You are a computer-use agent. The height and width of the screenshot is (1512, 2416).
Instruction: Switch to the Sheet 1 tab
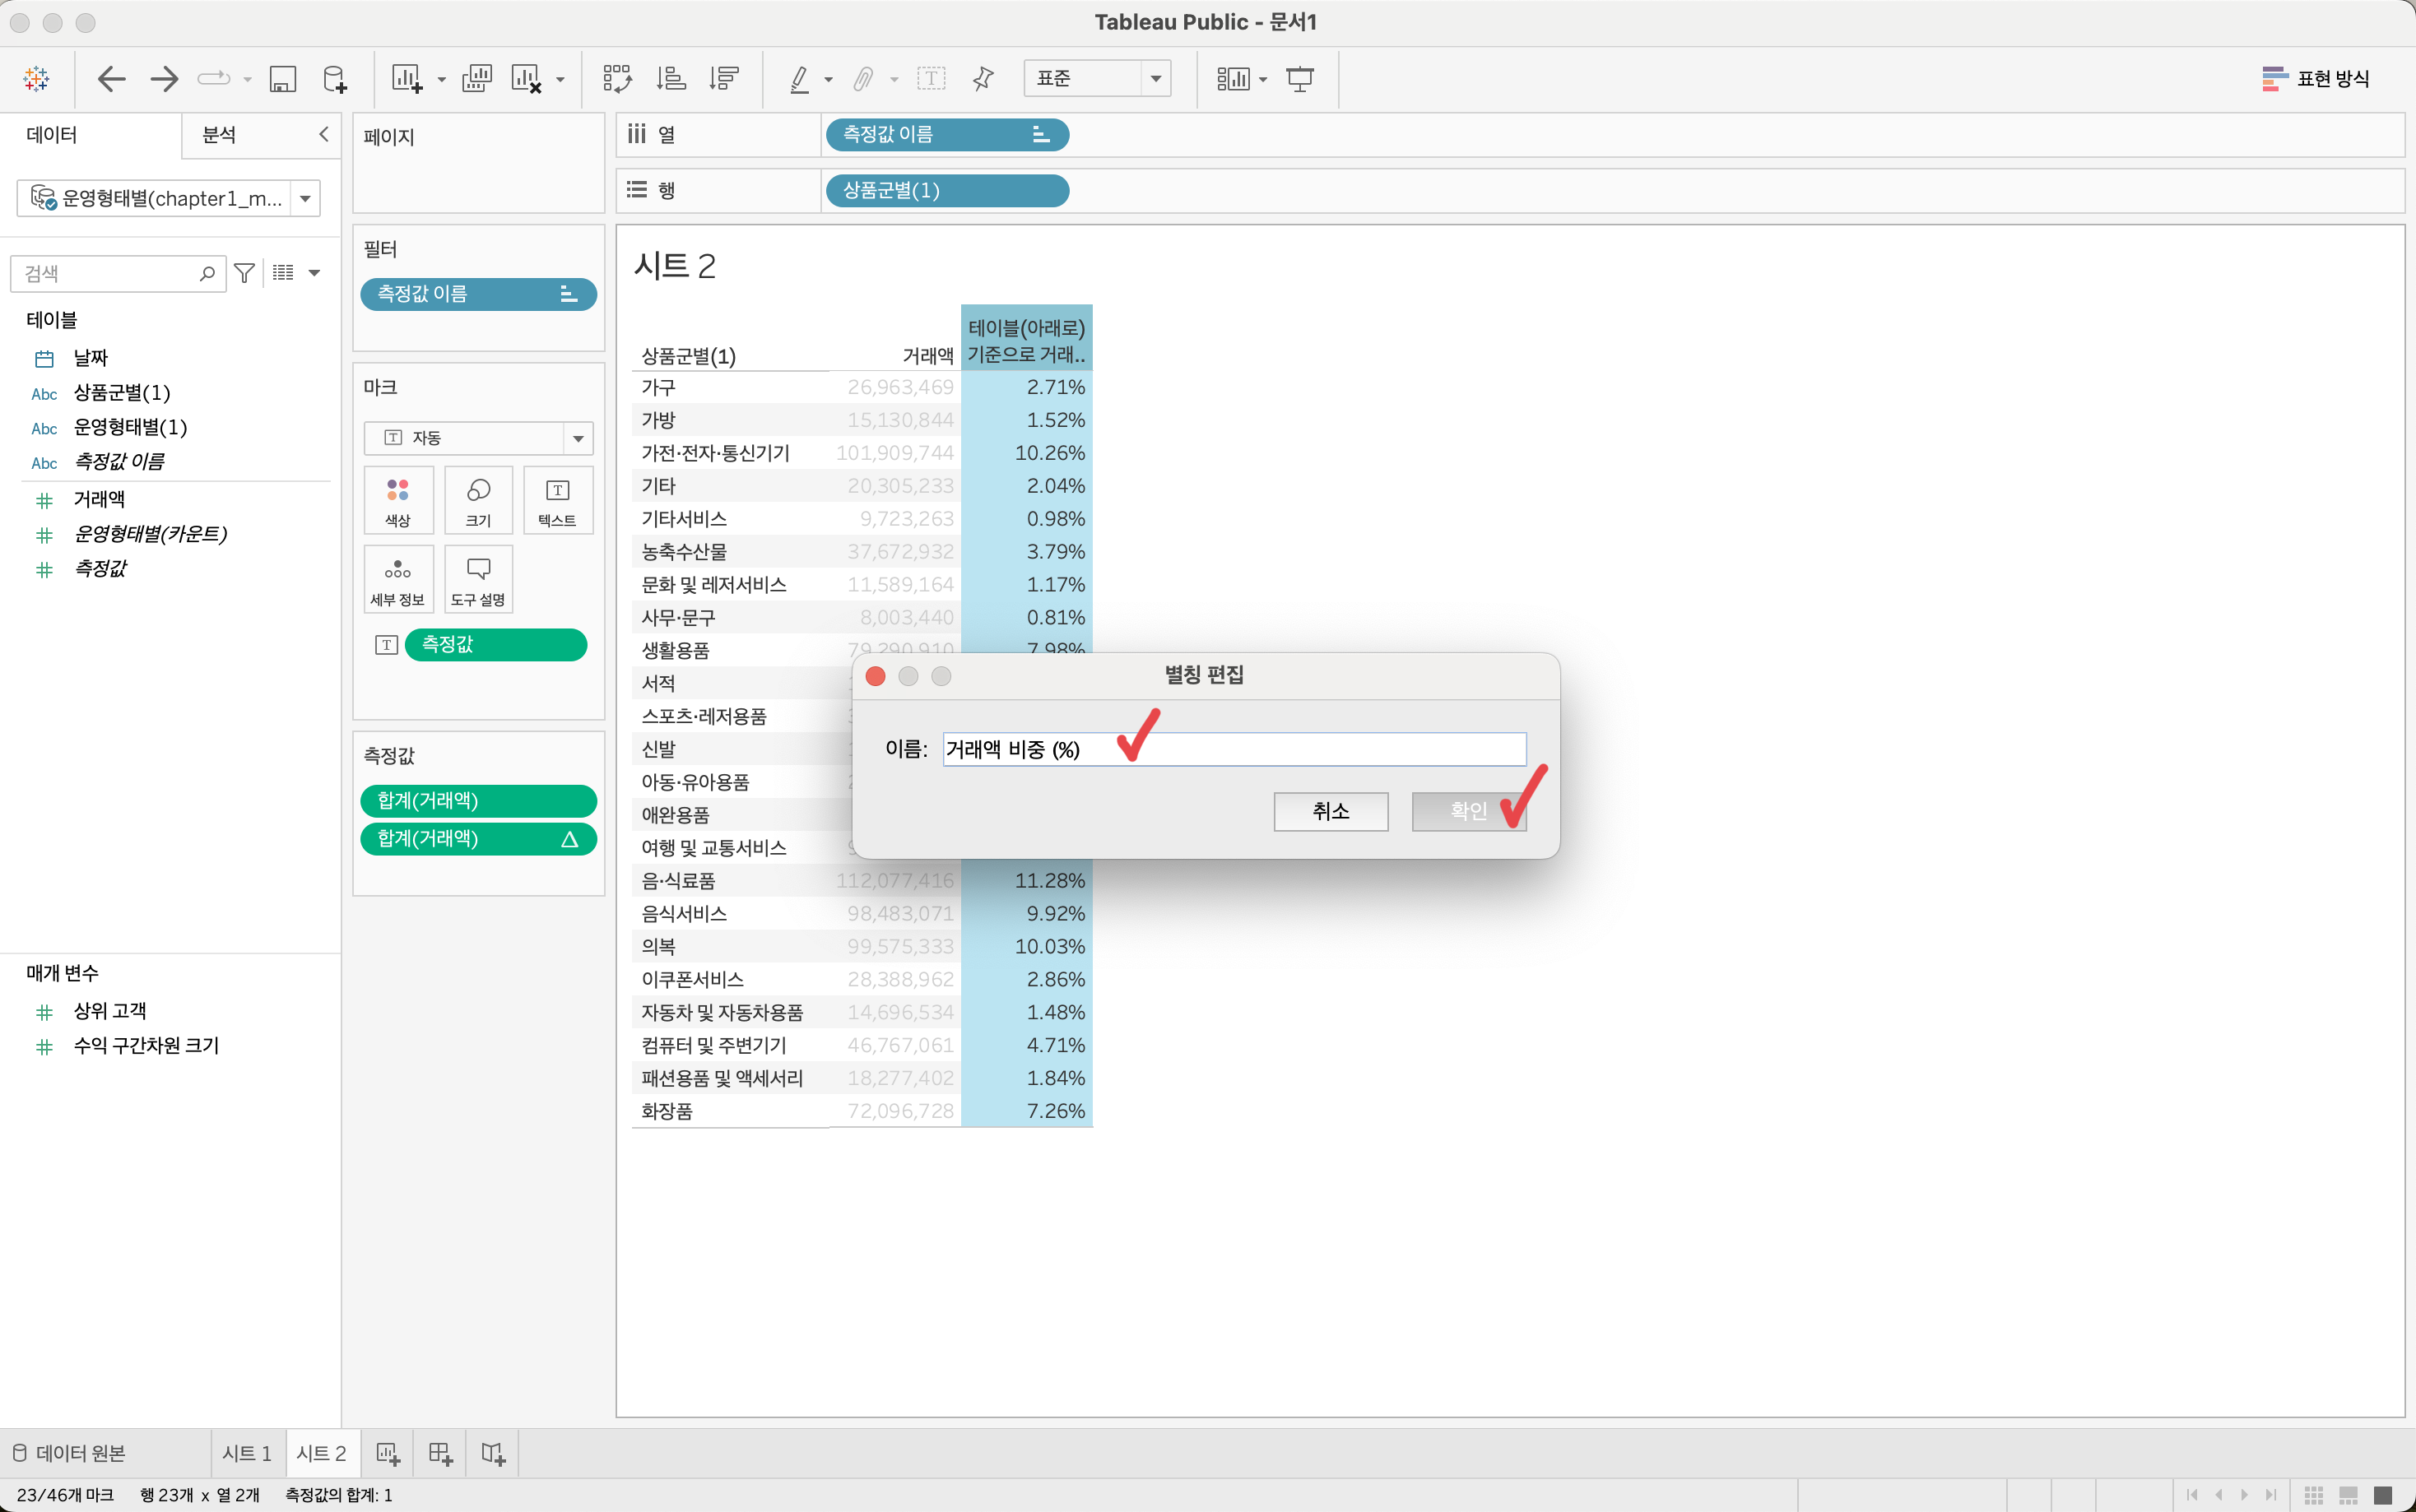(x=247, y=1453)
